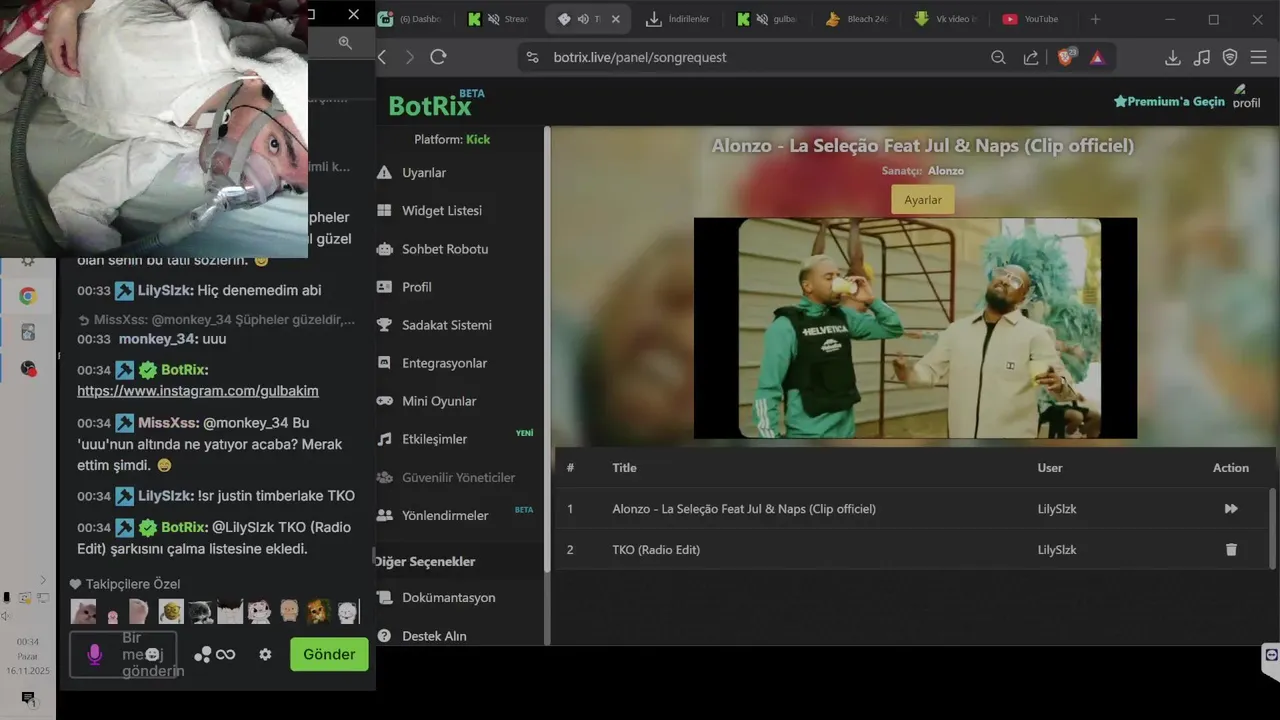The image size is (1280, 720).
Task: Click the notification icon at taskbar bottom
Action: pos(28,698)
